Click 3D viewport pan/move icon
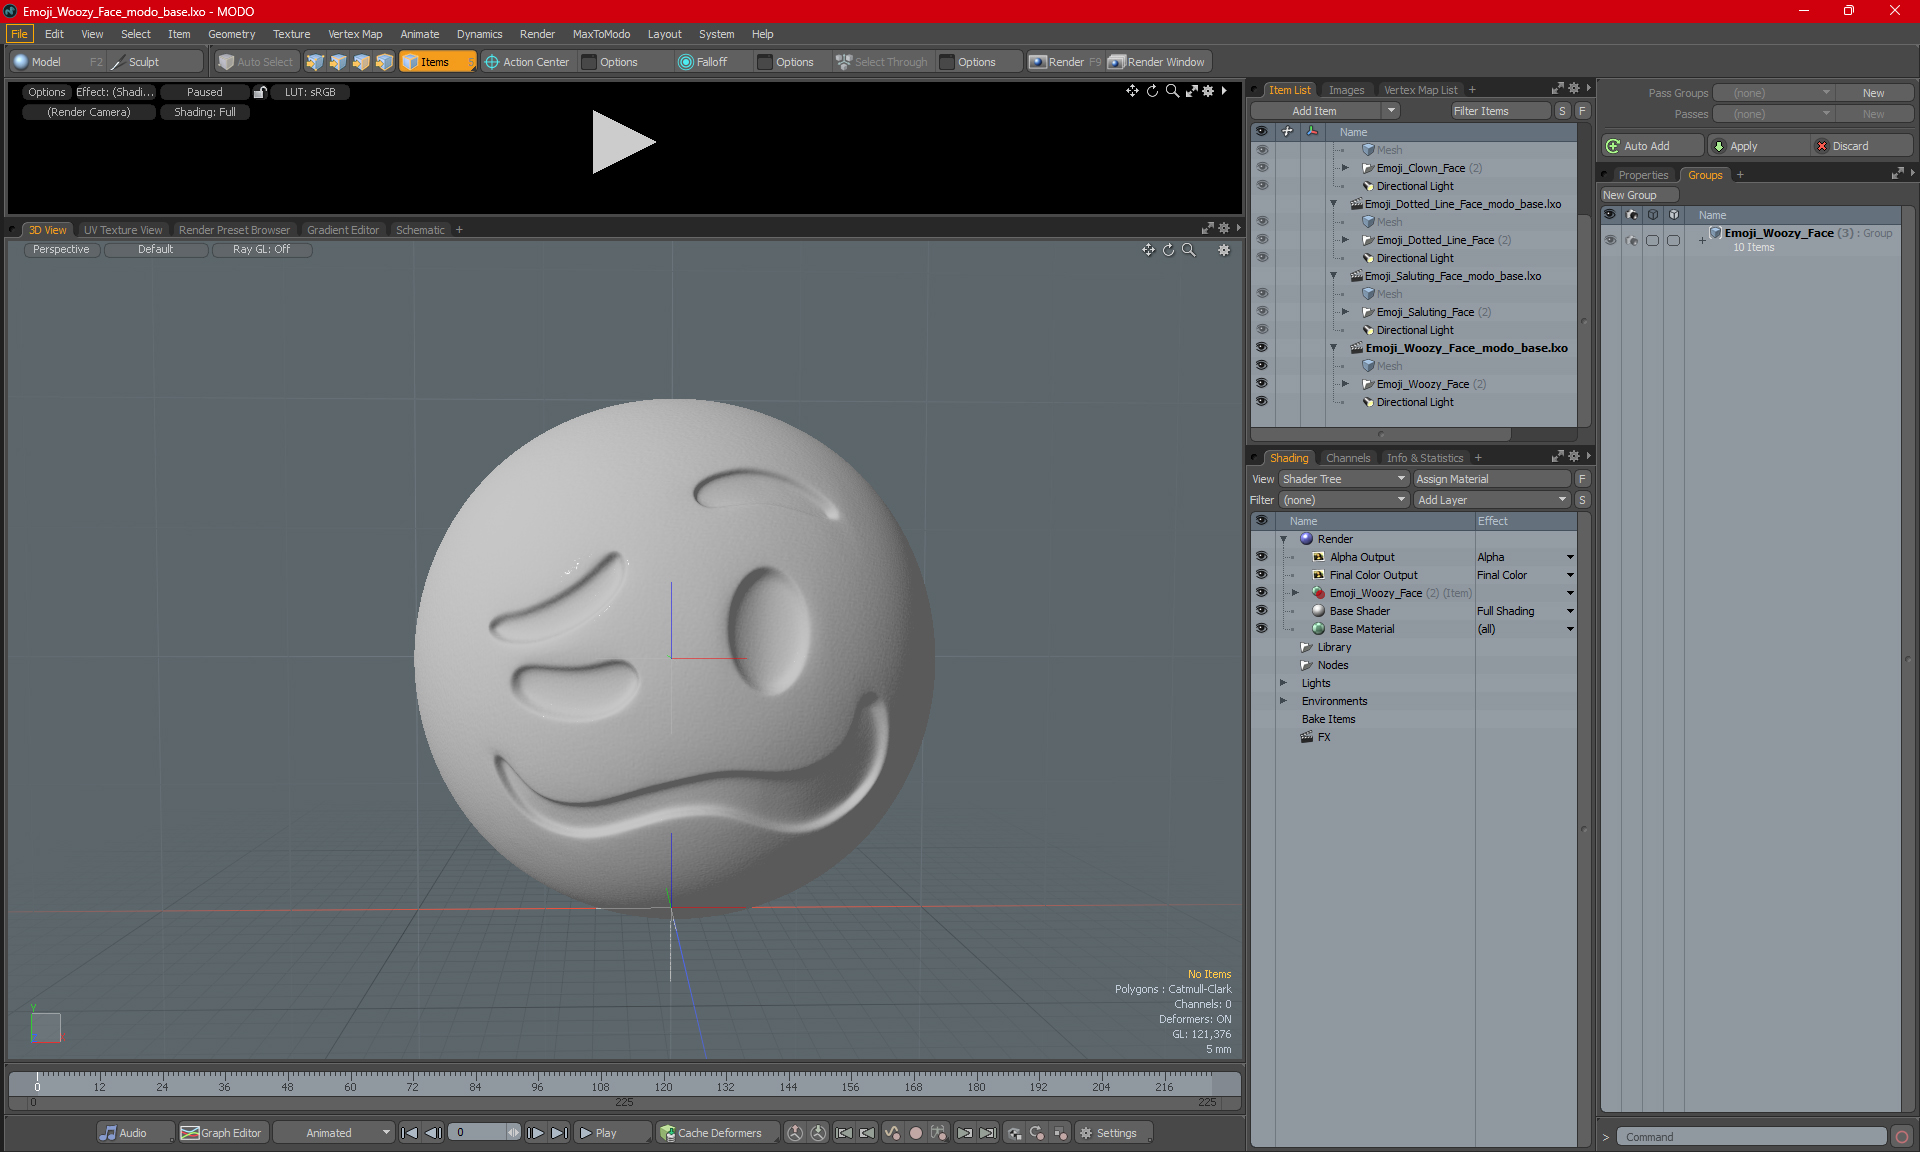Screen dimensions: 1920x1152 [x=1148, y=250]
